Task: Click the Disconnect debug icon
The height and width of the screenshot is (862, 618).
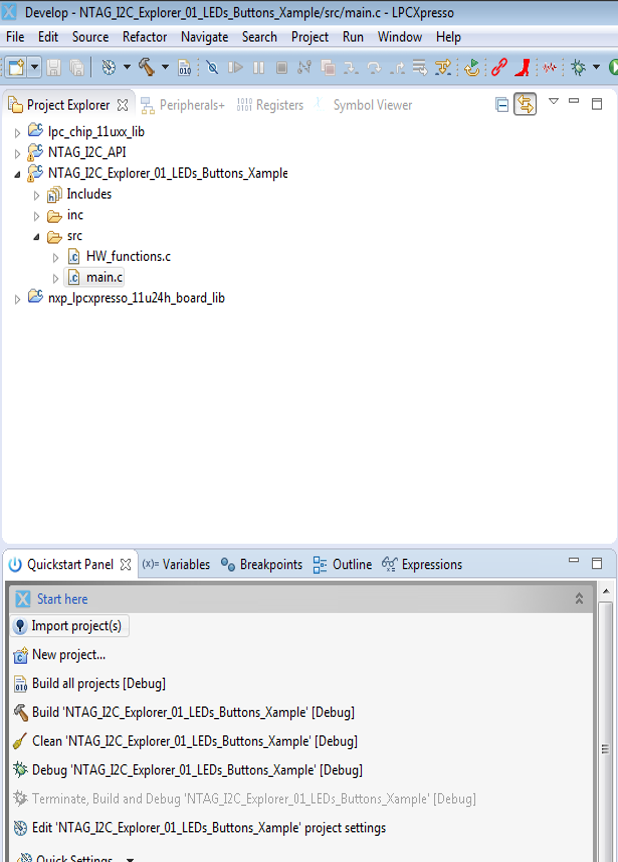Action: tap(304, 68)
